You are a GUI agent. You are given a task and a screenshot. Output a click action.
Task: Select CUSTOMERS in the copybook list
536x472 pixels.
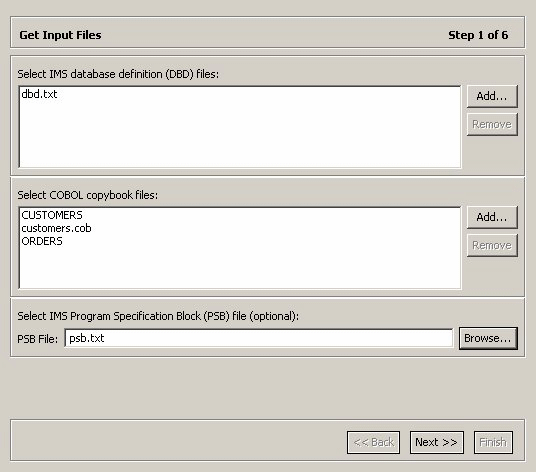[x=52, y=215]
